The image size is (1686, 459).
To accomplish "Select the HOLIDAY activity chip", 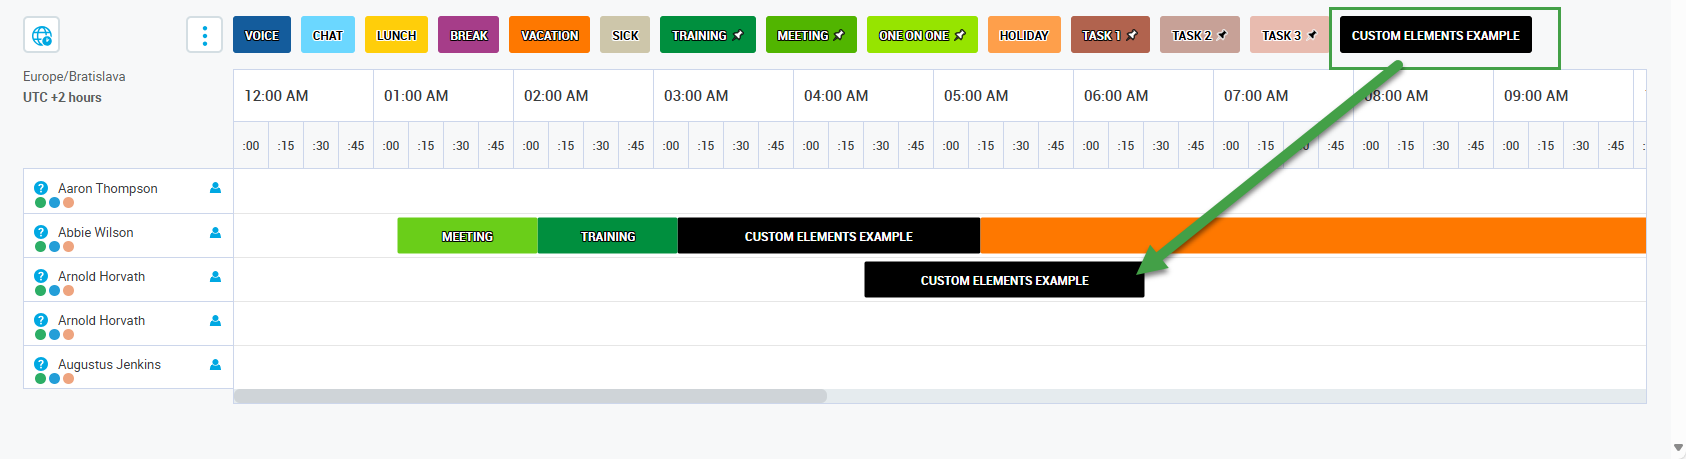I will pos(1024,35).
